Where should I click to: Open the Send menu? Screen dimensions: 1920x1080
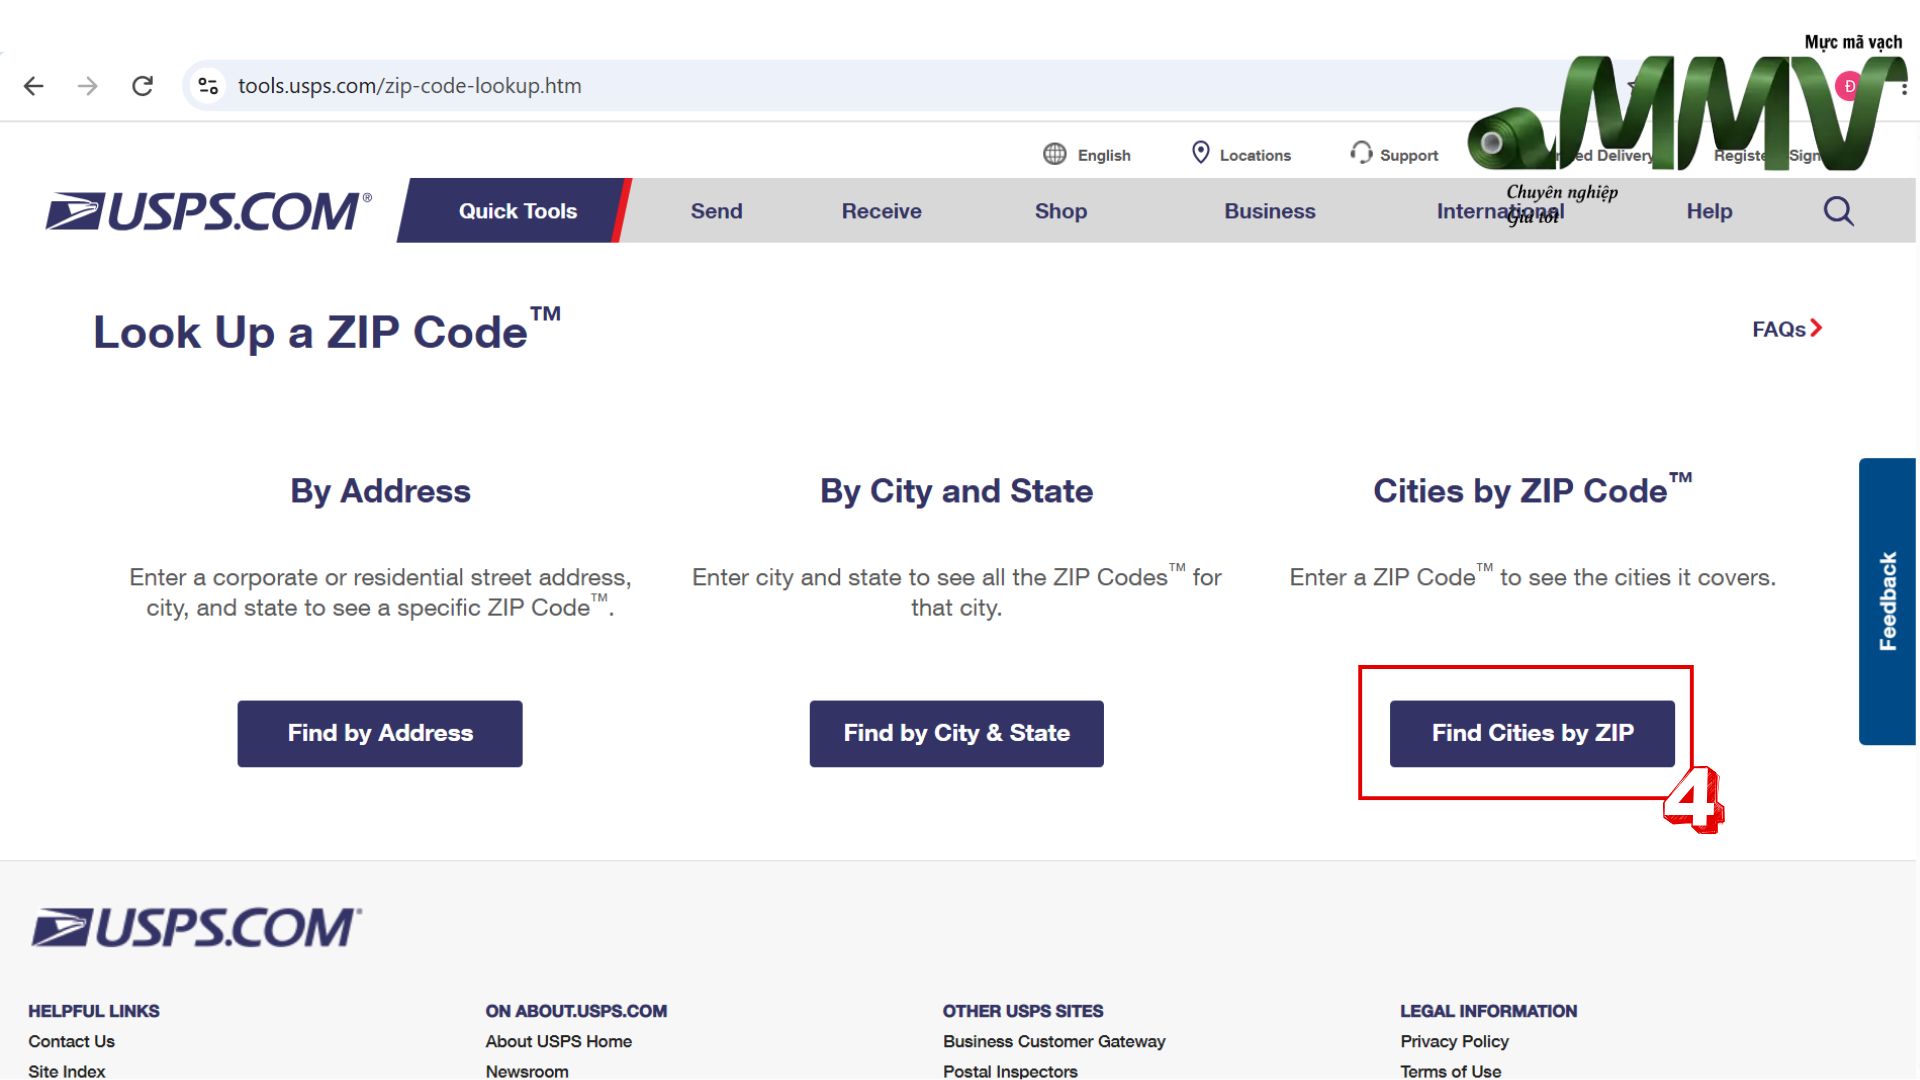coord(716,211)
